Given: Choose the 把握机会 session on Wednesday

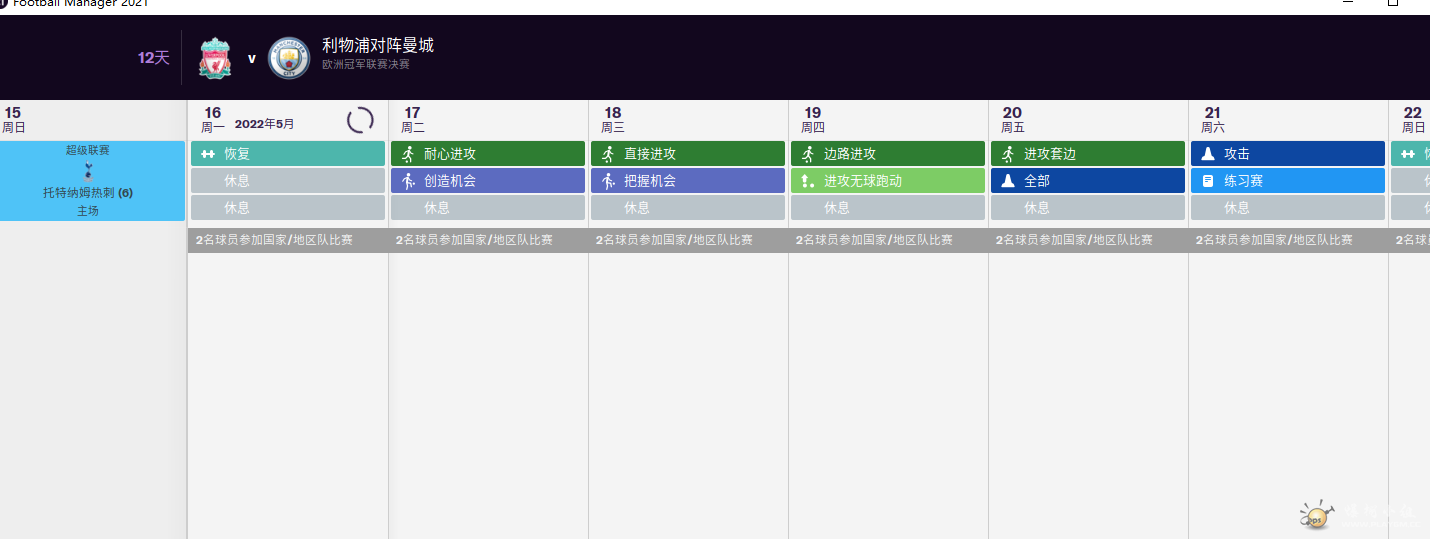Looking at the screenshot, I should coord(688,181).
